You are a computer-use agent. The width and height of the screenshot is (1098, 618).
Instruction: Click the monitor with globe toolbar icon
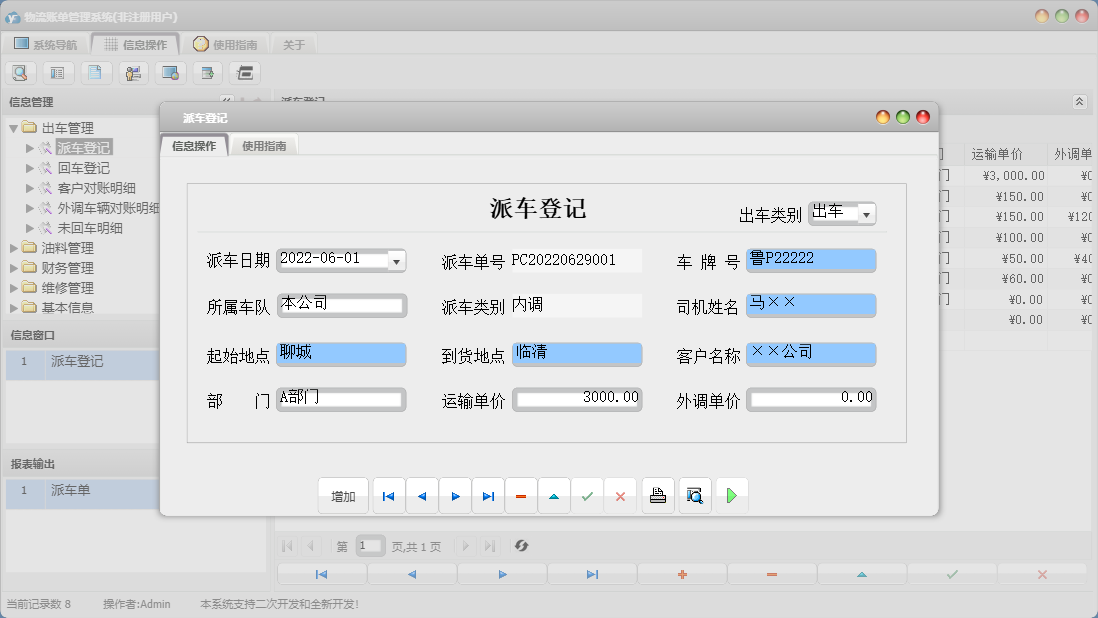tap(169, 72)
